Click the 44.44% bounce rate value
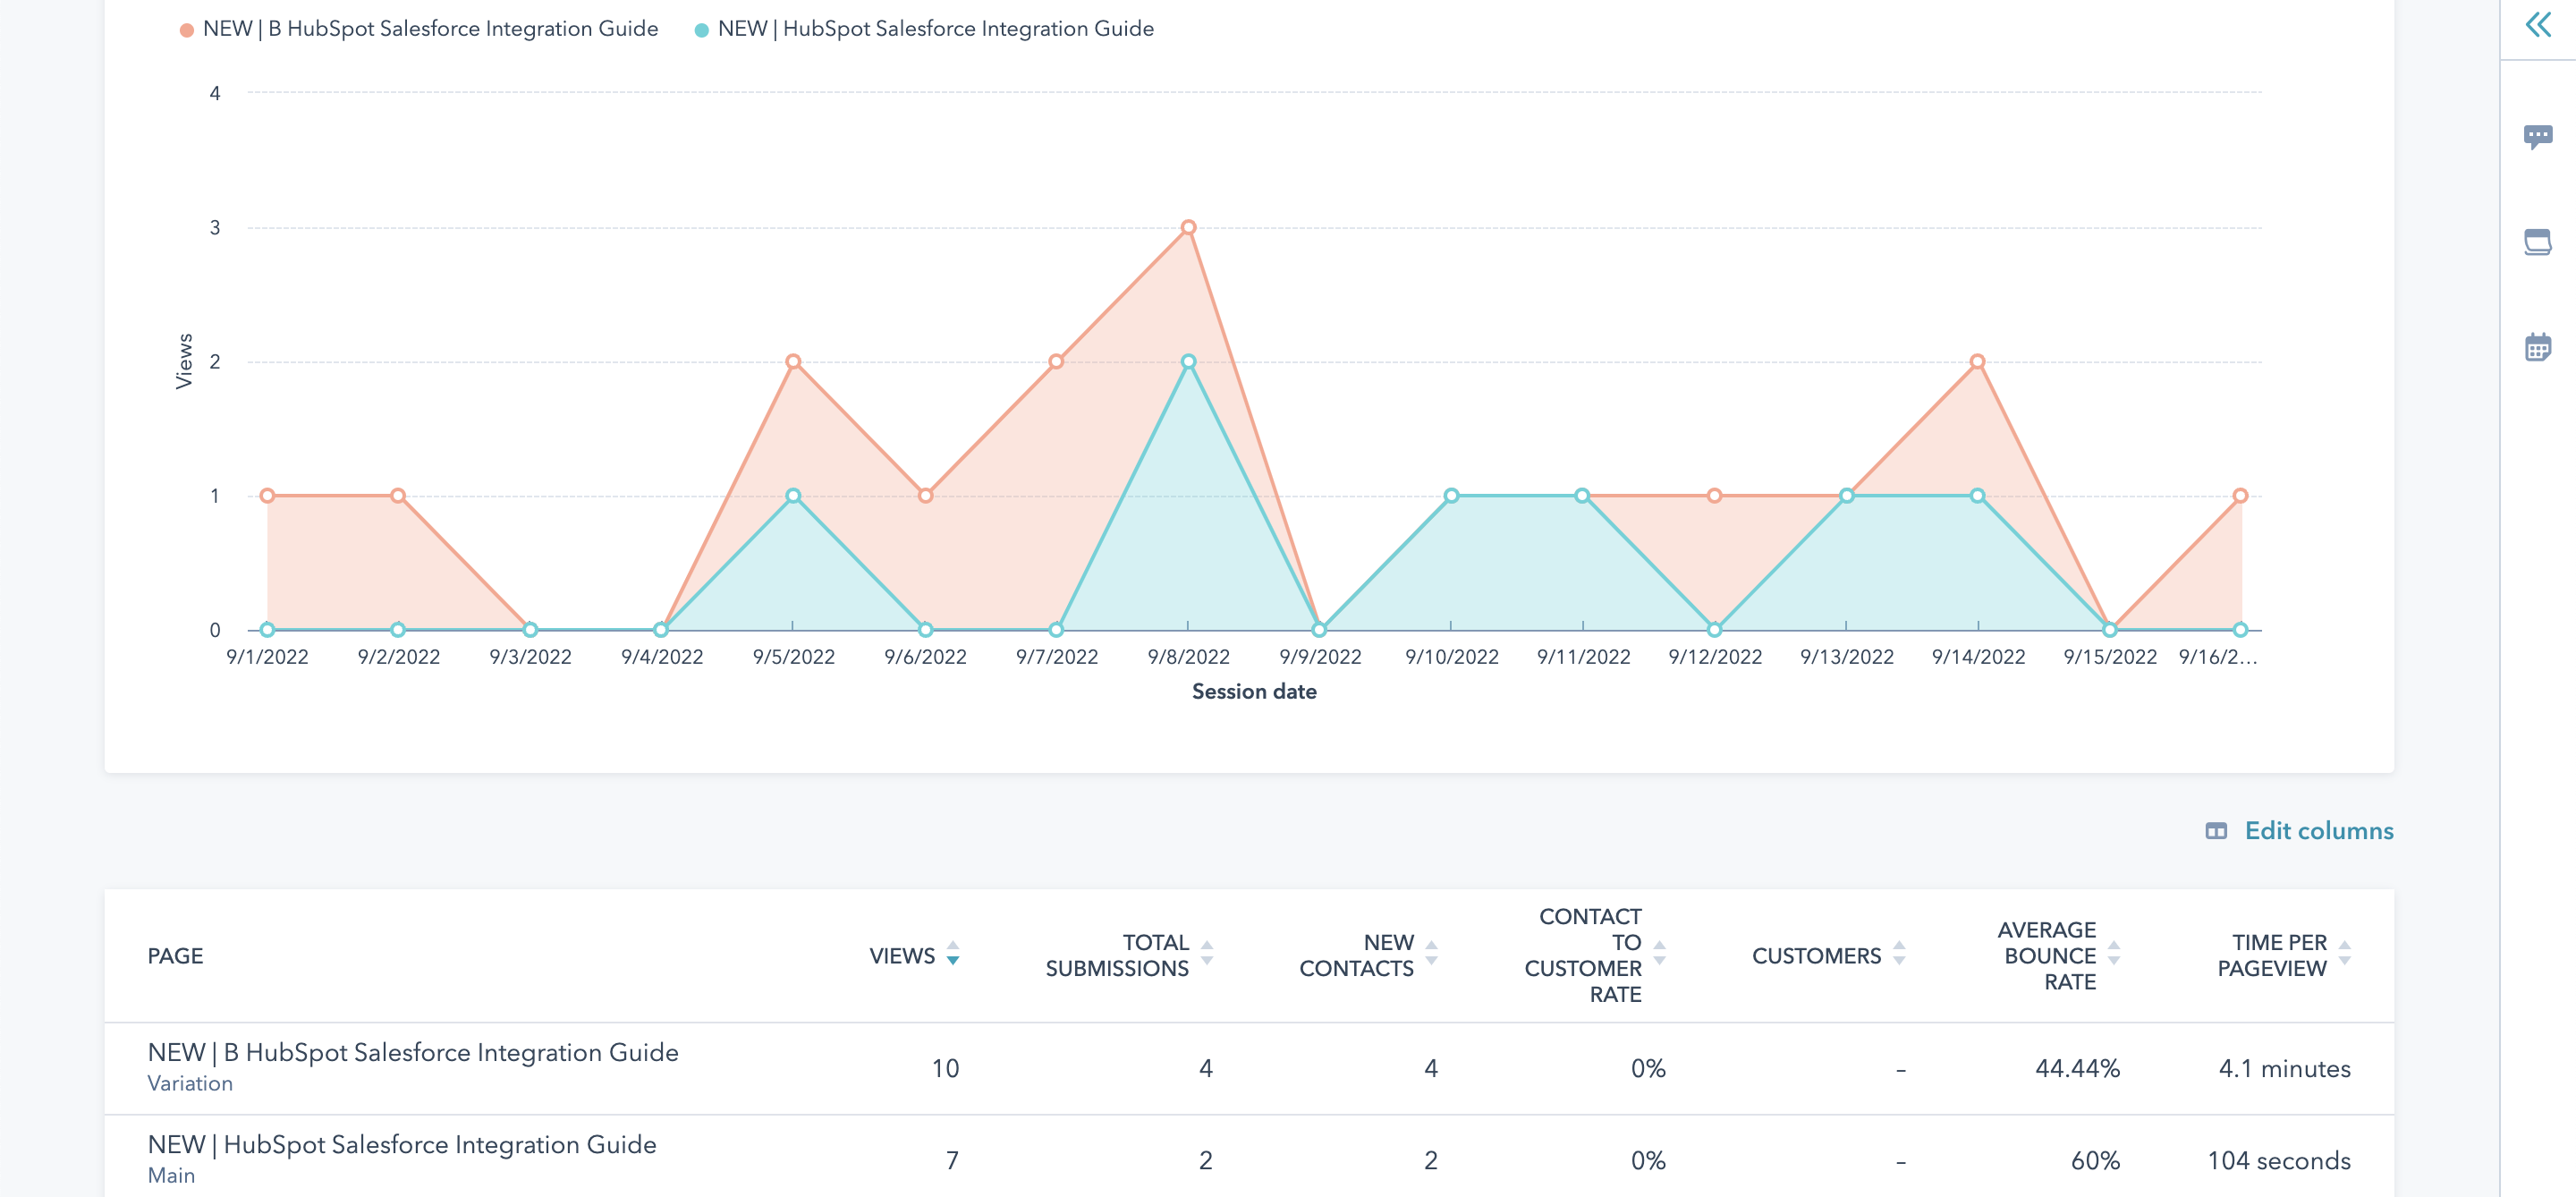Viewport: 2576px width, 1197px height. coord(2077,1068)
